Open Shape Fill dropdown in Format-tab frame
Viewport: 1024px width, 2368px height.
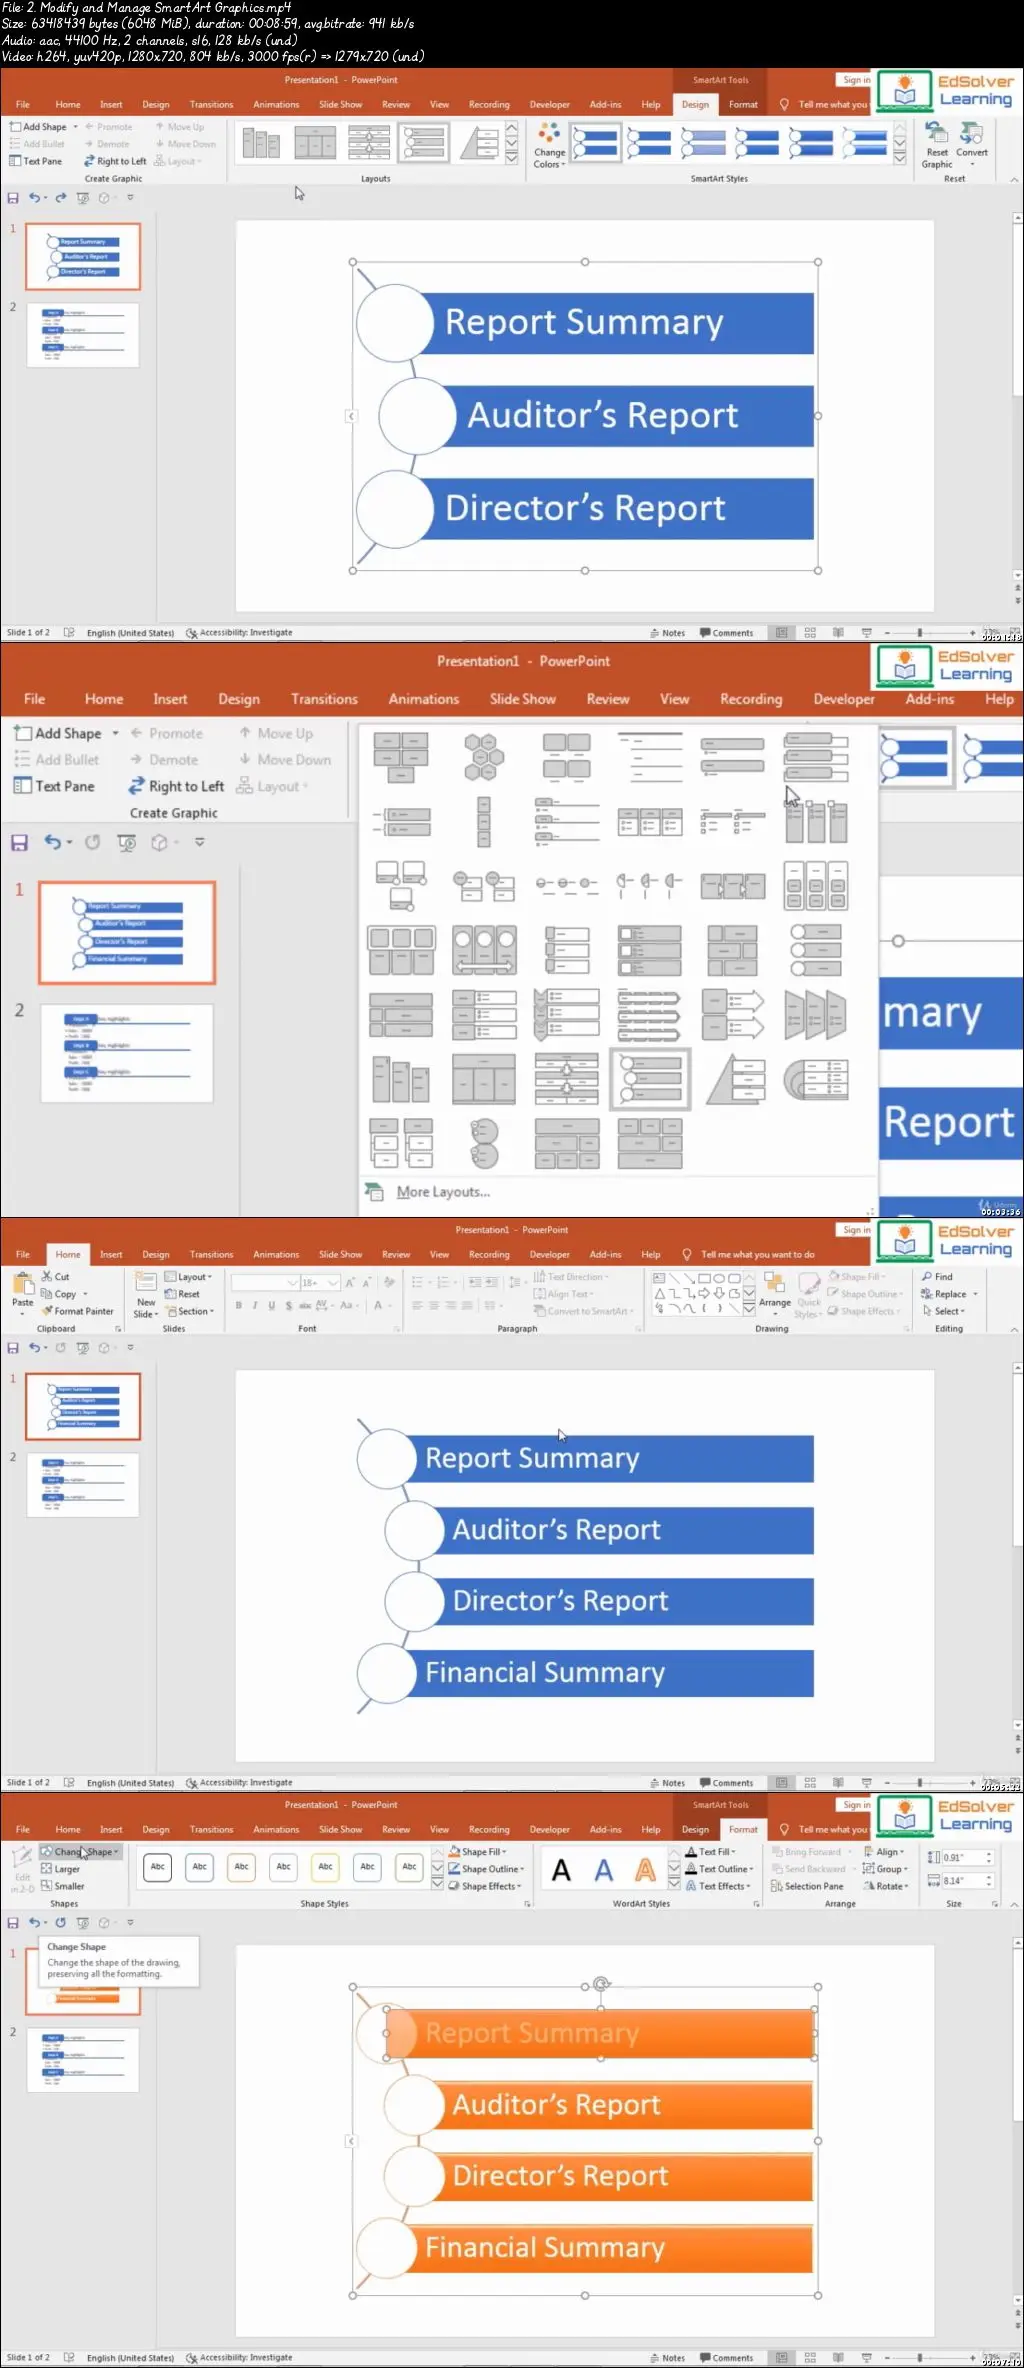point(478,1852)
